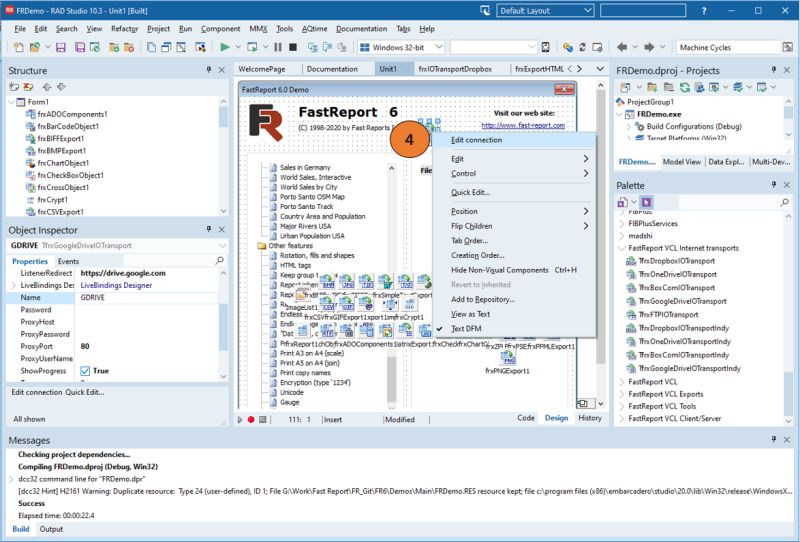The height and width of the screenshot is (542, 800).
Task: Click frxPNGExport1 component icon on form
Action: tap(507, 358)
